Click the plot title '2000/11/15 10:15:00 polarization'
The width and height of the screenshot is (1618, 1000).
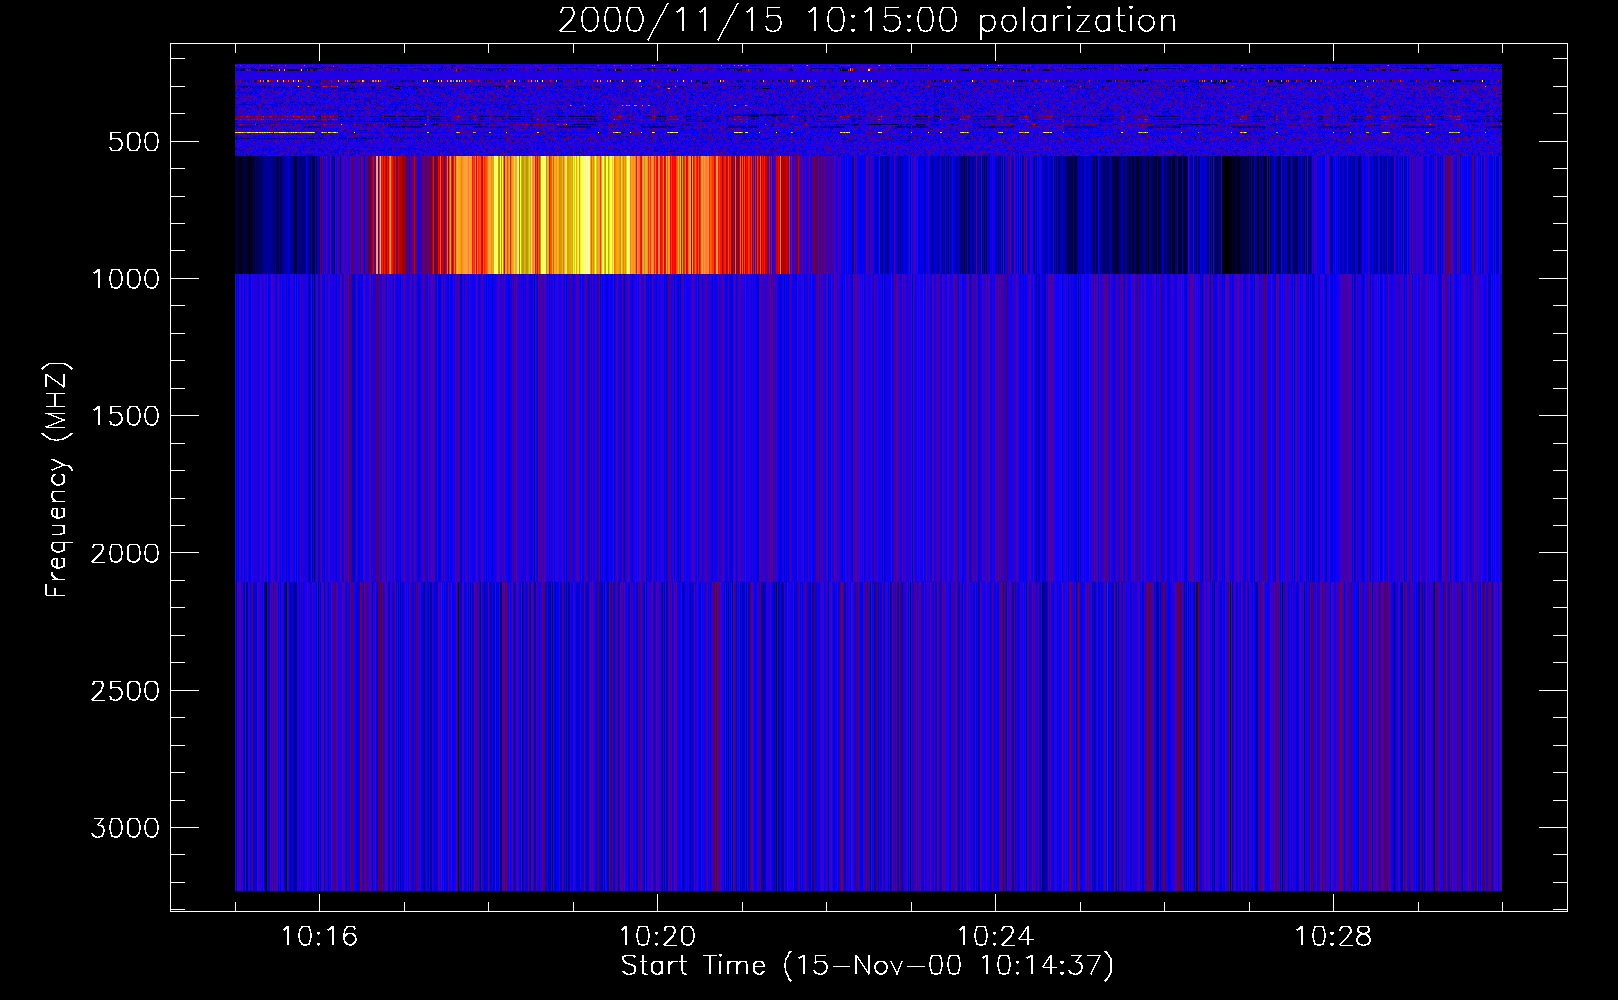(x=867, y=21)
